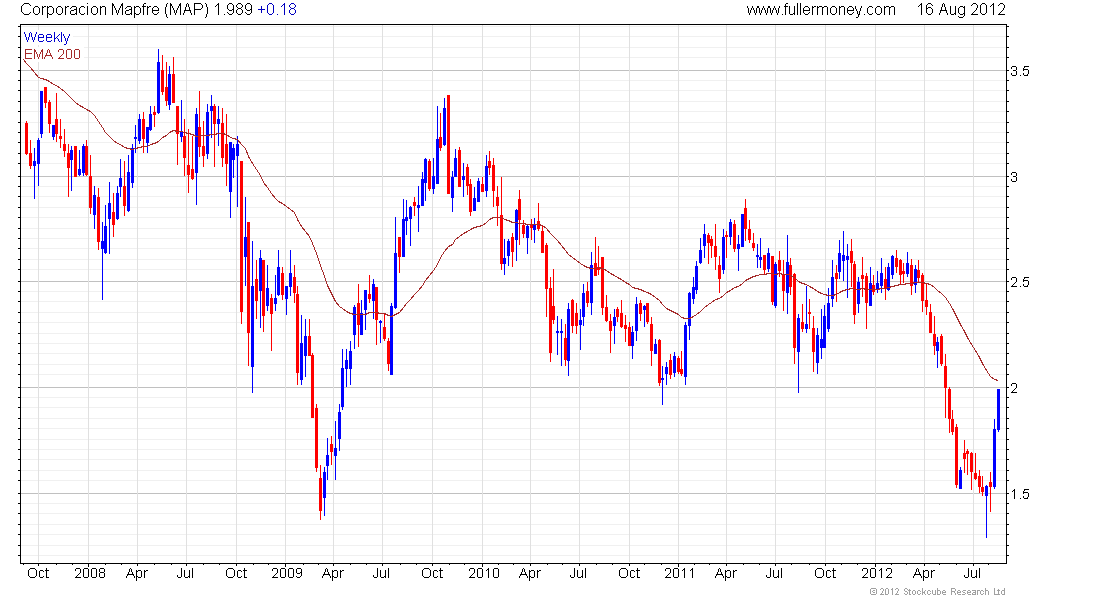Select the 2012 year marker on time axis

(877, 574)
